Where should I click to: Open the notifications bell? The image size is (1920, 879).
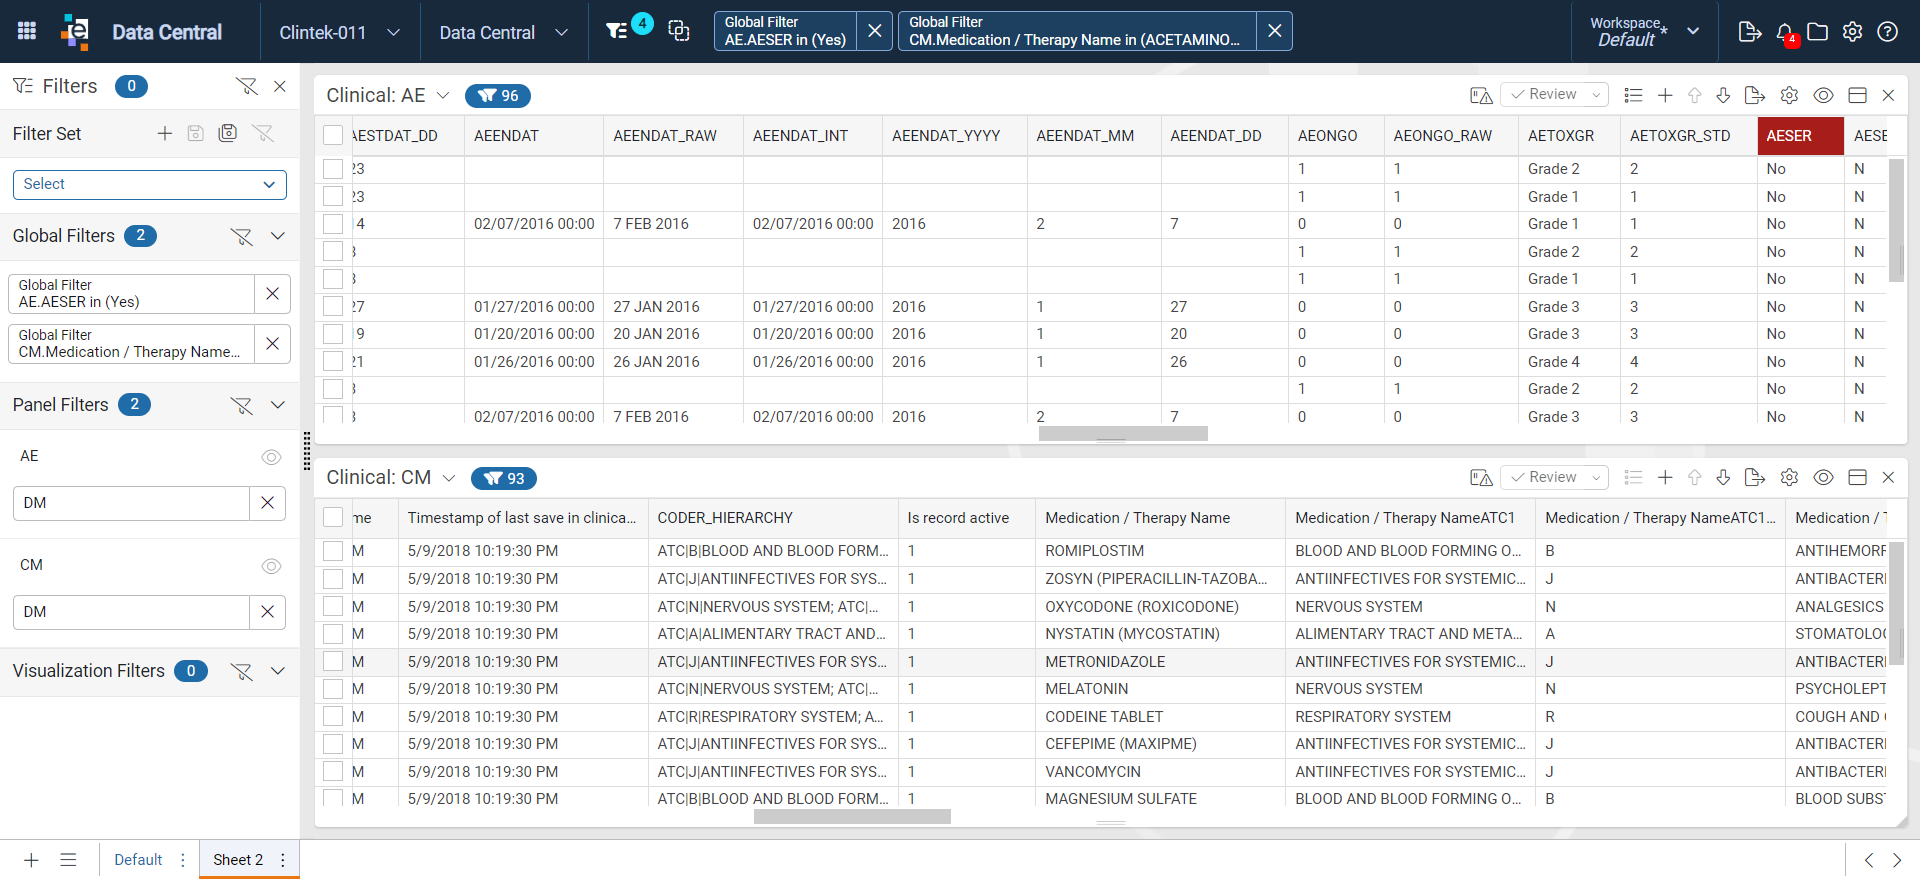coord(1785,32)
